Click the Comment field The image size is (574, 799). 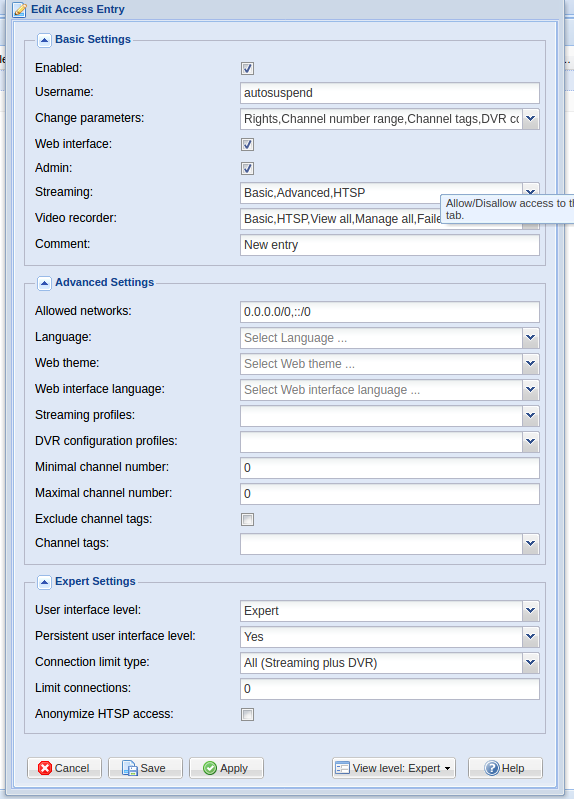389,245
